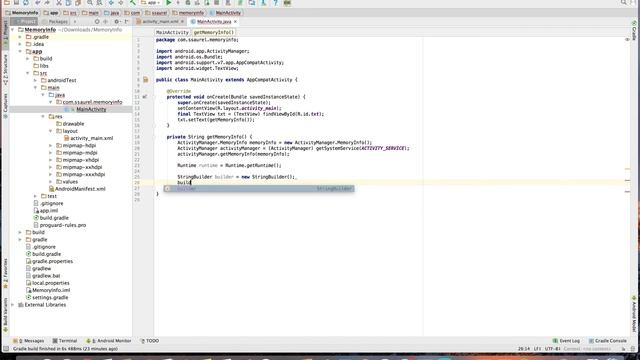Expand the androidTest folder

(x=36, y=80)
